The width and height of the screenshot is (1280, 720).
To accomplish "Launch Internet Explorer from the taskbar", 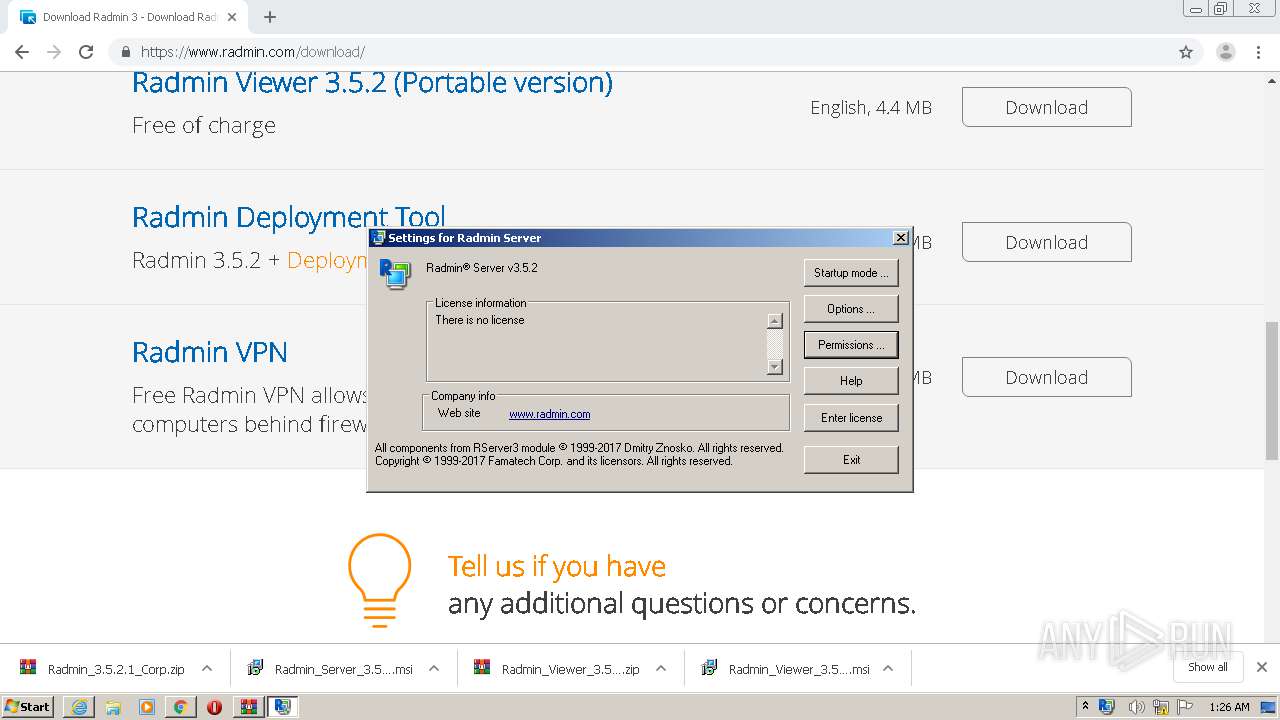I will (x=79, y=707).
